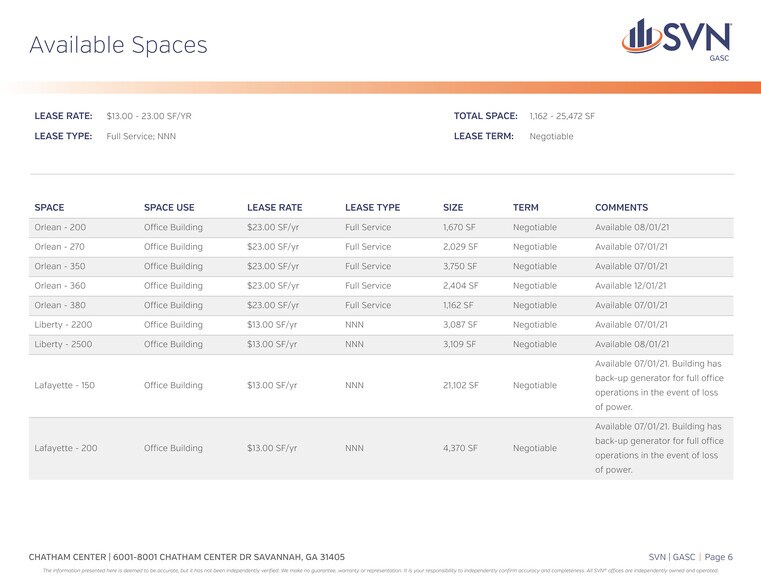
Task: Click the Available Spaces page title
Action: pos(118,45)
